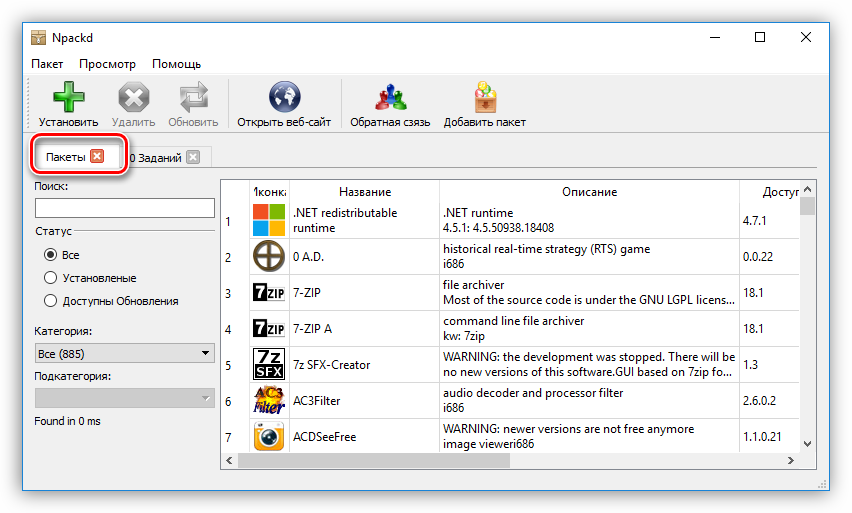Switch to the 0 Заданий tab
This screenshot has width=852, height=513.
158,157
